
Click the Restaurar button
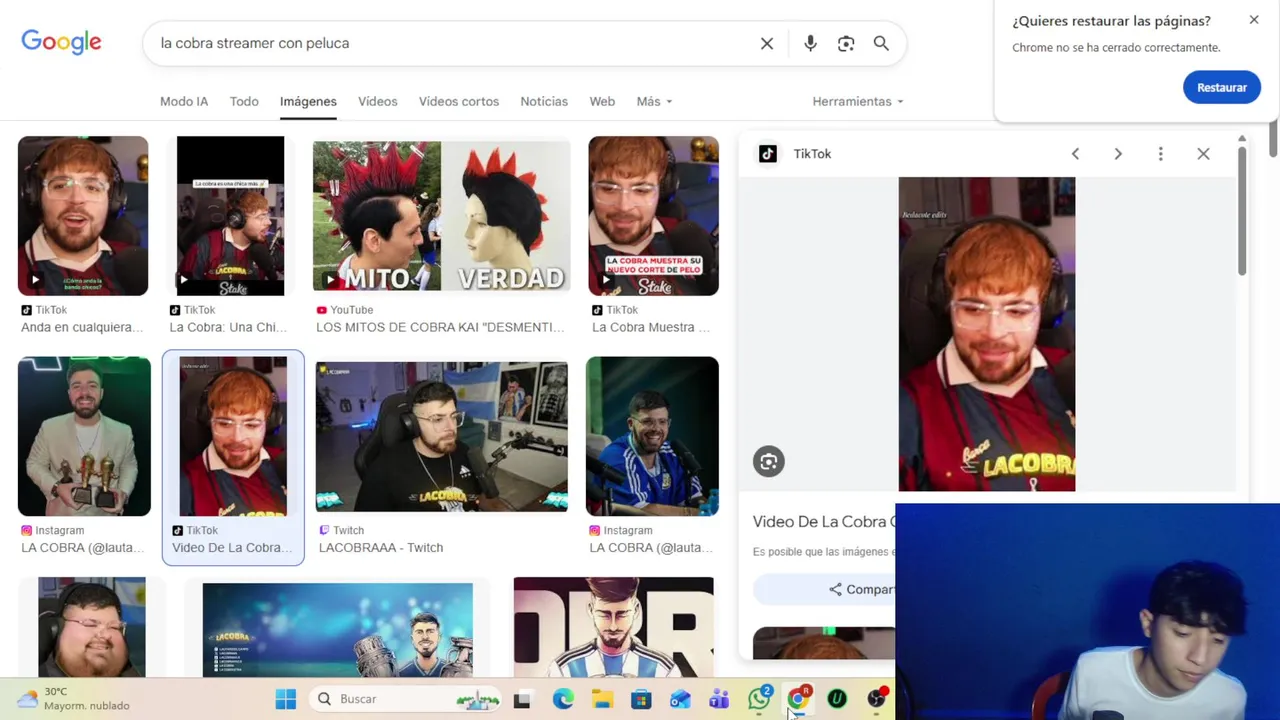point(1222,87)
